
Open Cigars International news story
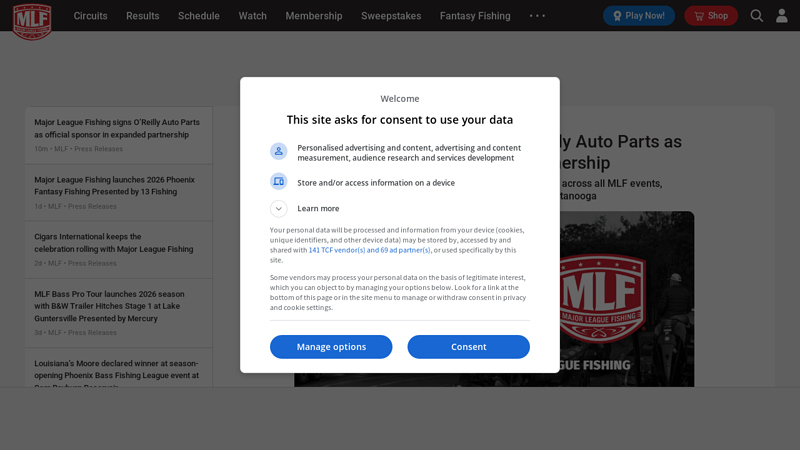tap(113, 243)
